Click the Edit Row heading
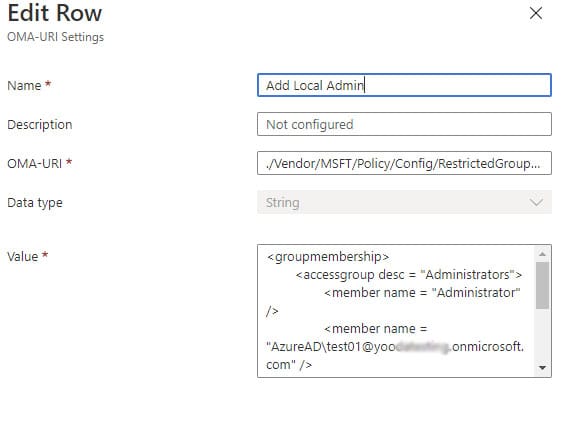Screen dimensions: 564x444 (x=55, y=13)
